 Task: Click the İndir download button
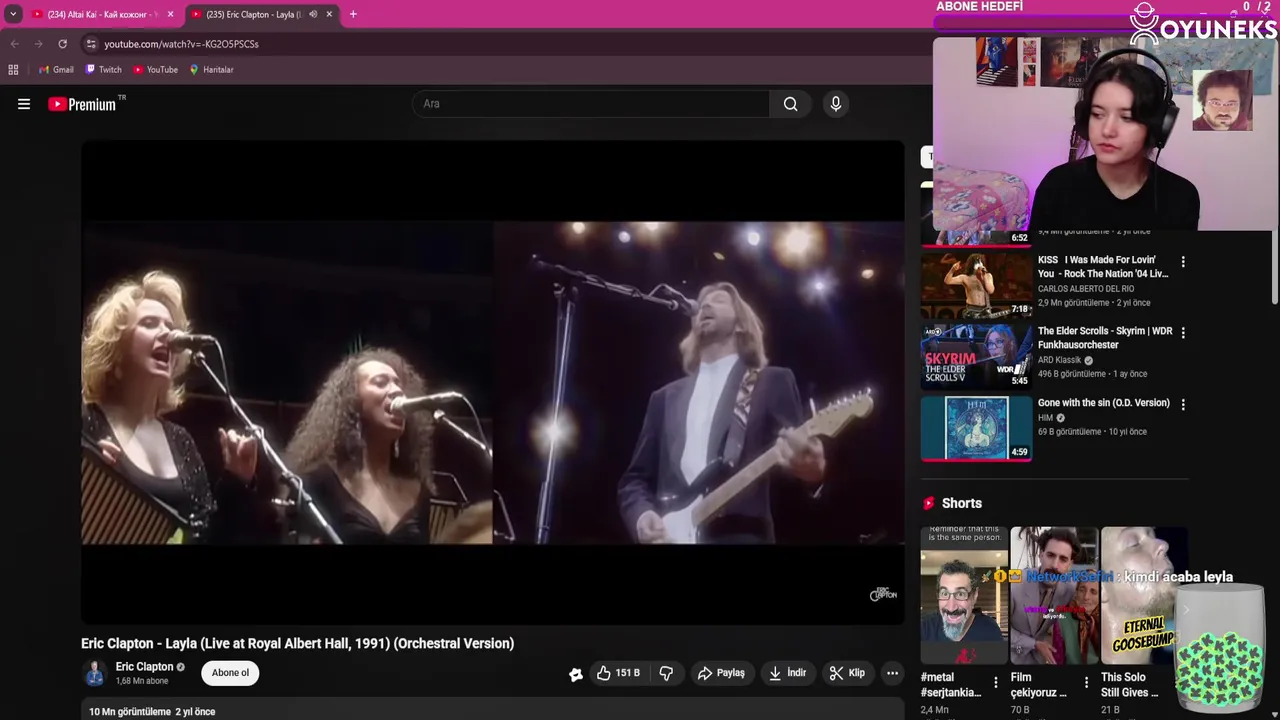pos(787,673)
